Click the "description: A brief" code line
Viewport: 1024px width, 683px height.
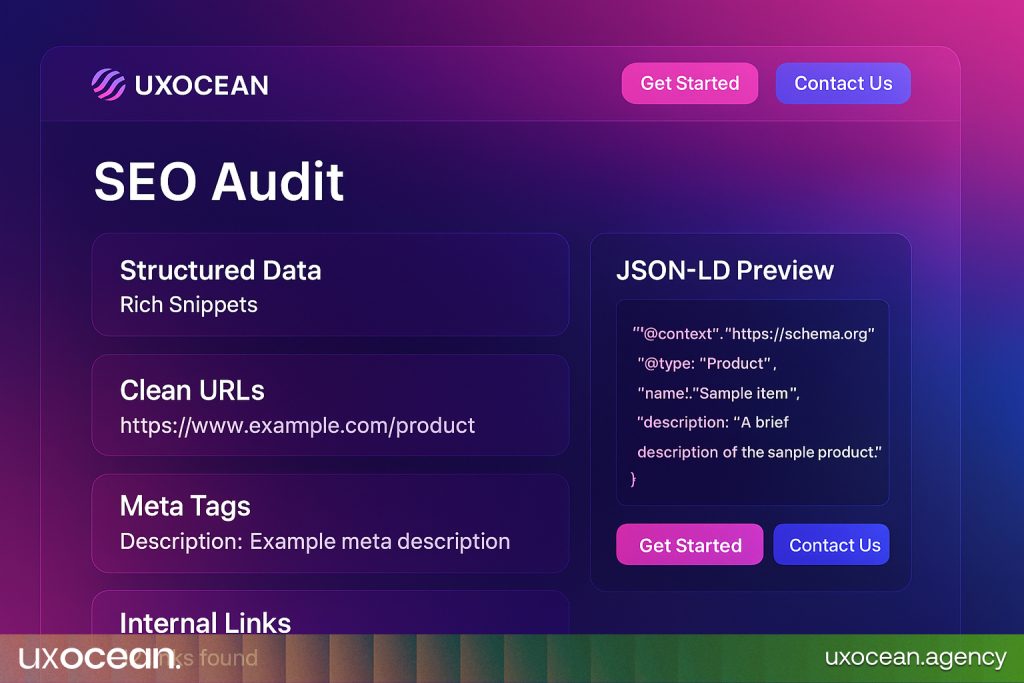tap(712, 422)
